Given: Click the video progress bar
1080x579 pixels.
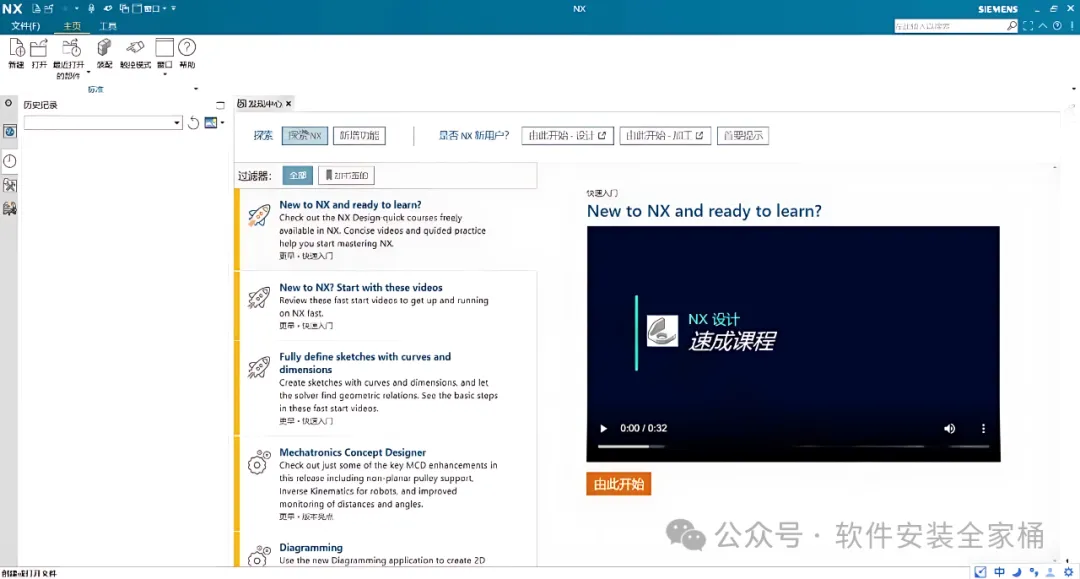Looking at the screenshot, I should (x=793, y=447).
